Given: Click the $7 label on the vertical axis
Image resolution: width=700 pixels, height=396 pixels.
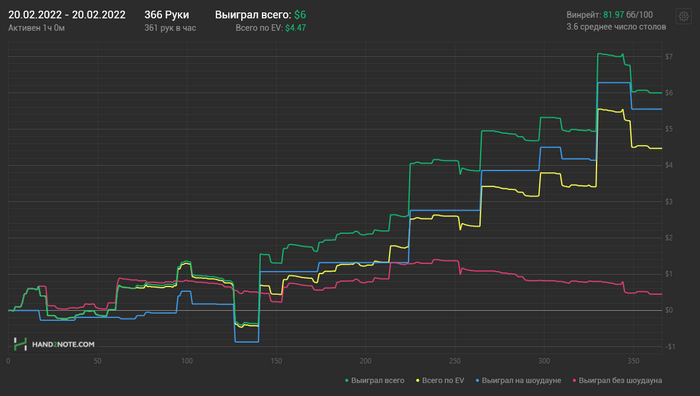Looking at the screenshot, I should (x=669, y=57).
